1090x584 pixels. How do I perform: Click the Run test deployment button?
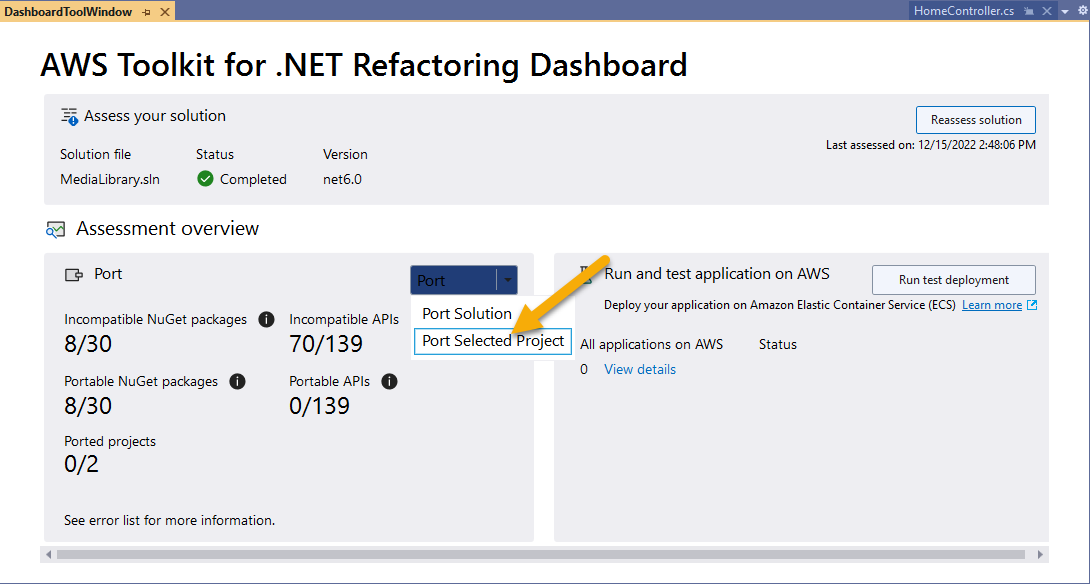pos(954,280)
